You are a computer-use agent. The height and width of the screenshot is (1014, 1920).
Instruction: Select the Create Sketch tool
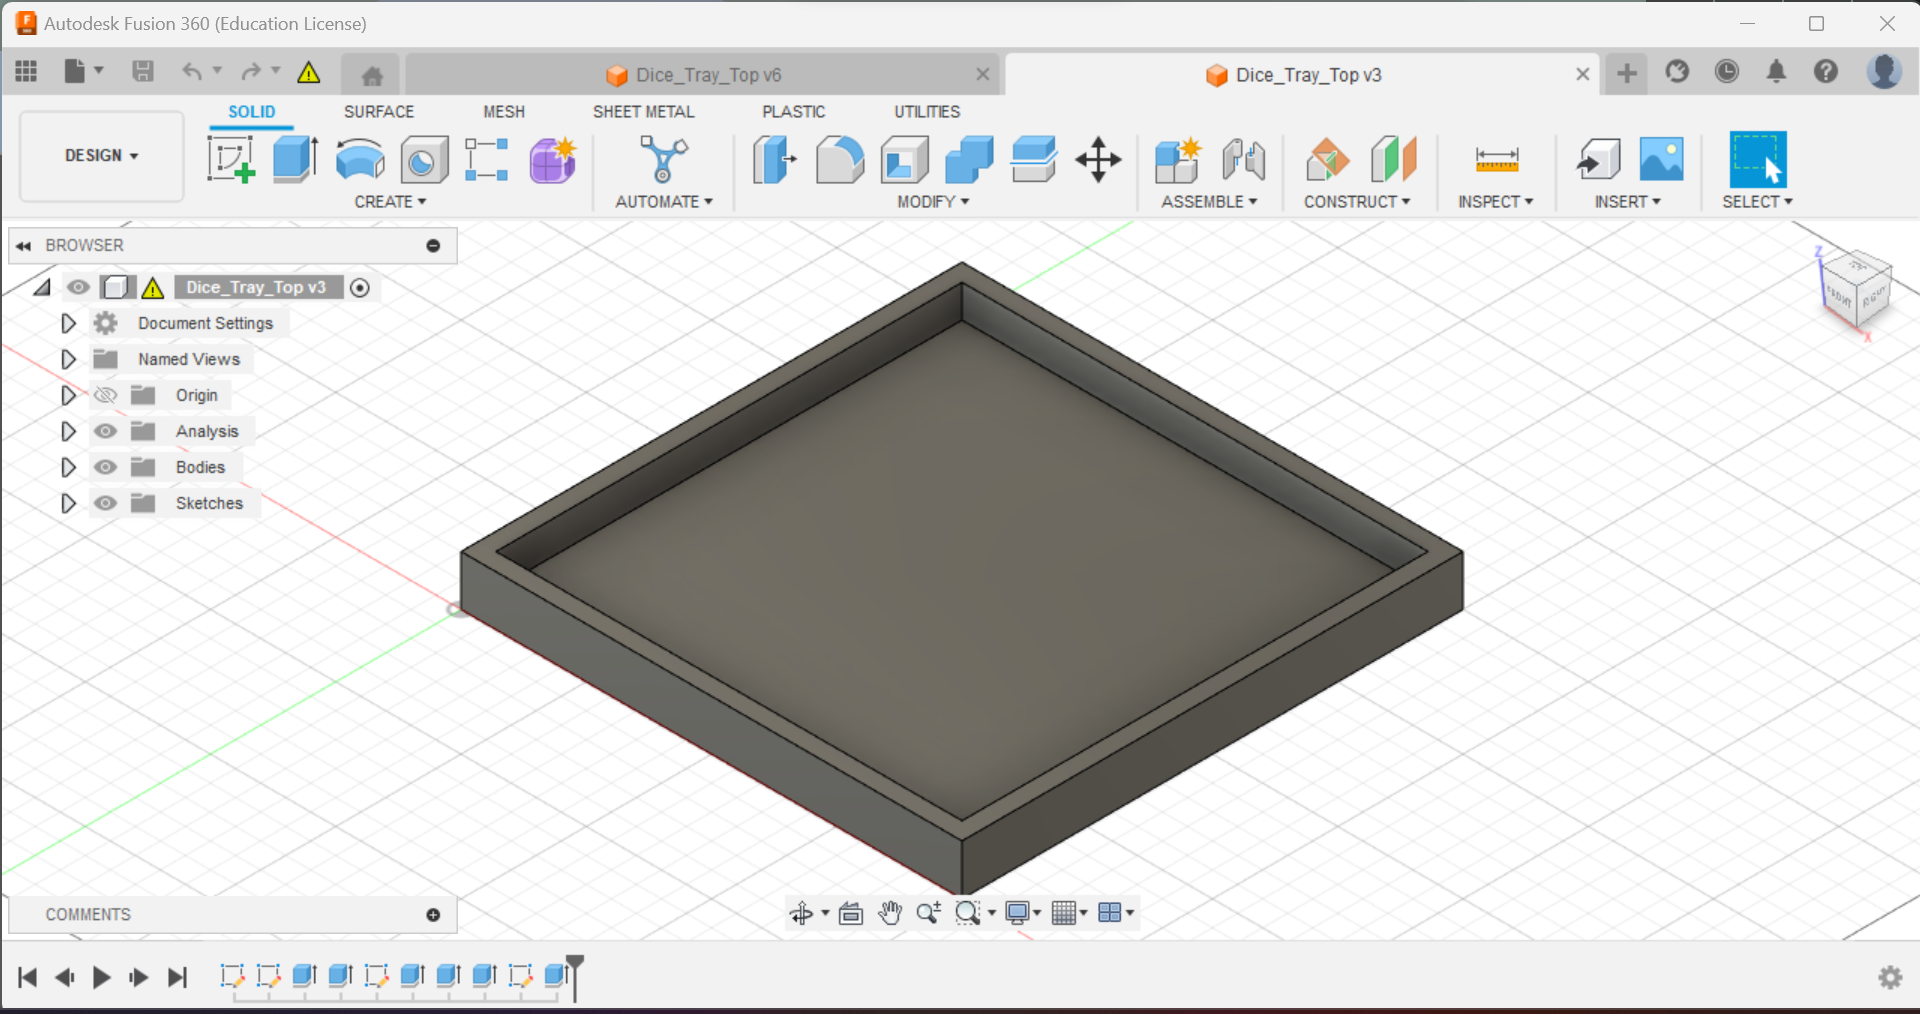pyautogui.click(x=231, y=158)
